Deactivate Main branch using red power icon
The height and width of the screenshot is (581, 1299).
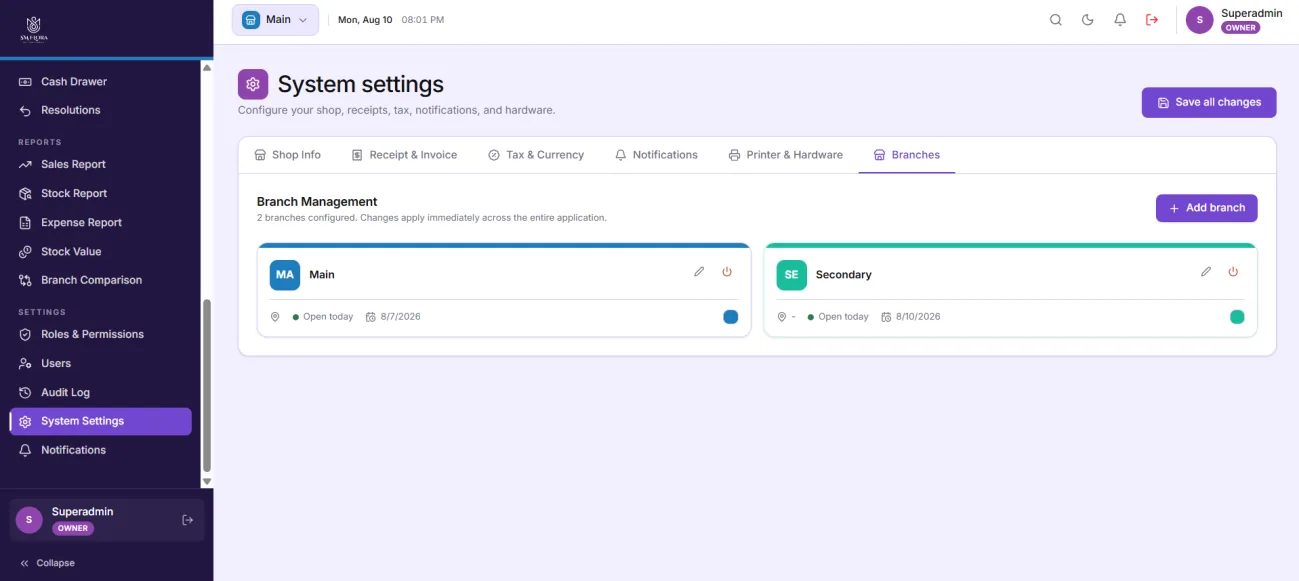[727, 272]
